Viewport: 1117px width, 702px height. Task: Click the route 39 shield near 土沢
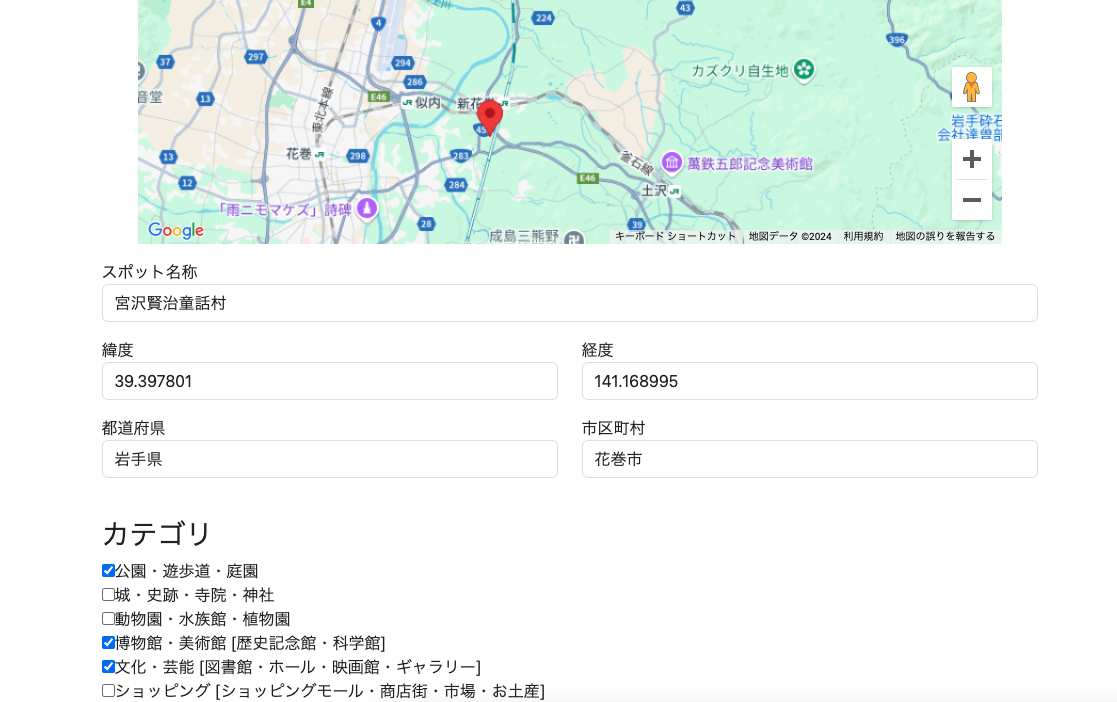pos(636,224)
